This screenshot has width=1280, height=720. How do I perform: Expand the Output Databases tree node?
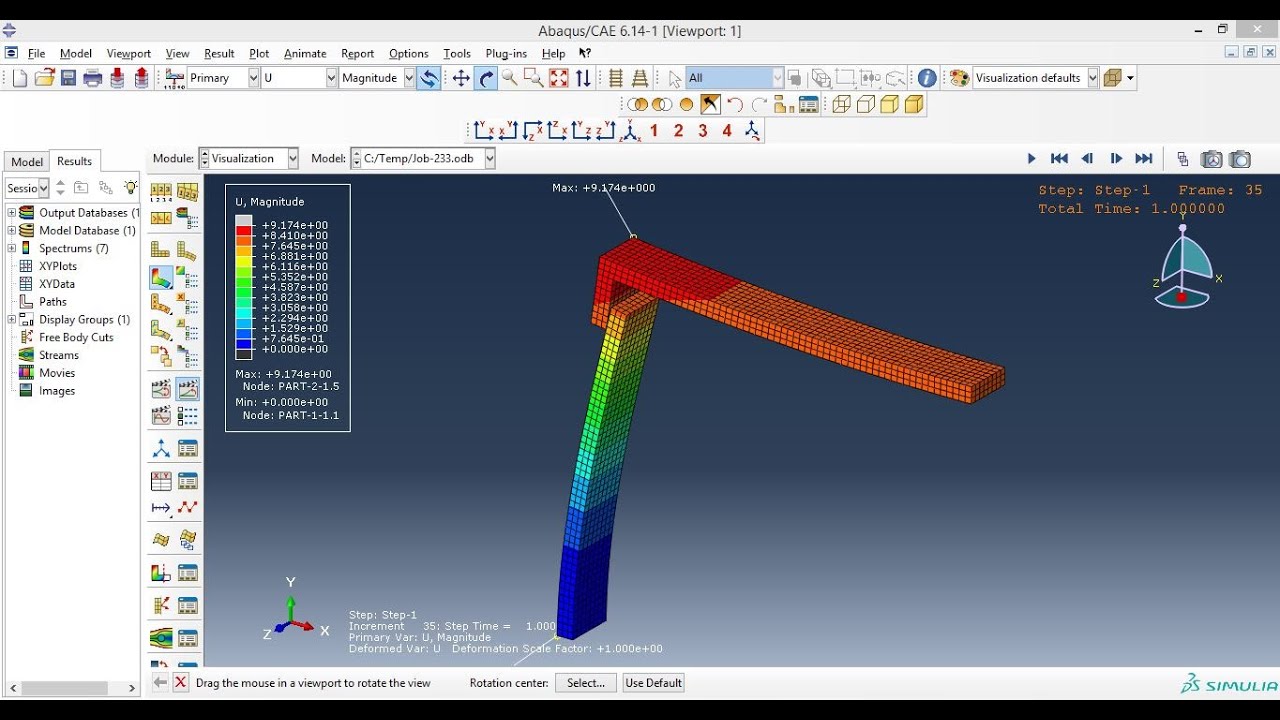[x=12, y=213]
